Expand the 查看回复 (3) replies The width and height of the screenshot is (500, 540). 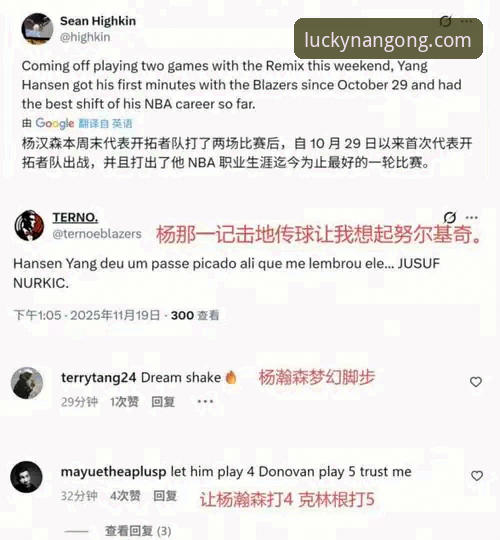click(138, 531)
